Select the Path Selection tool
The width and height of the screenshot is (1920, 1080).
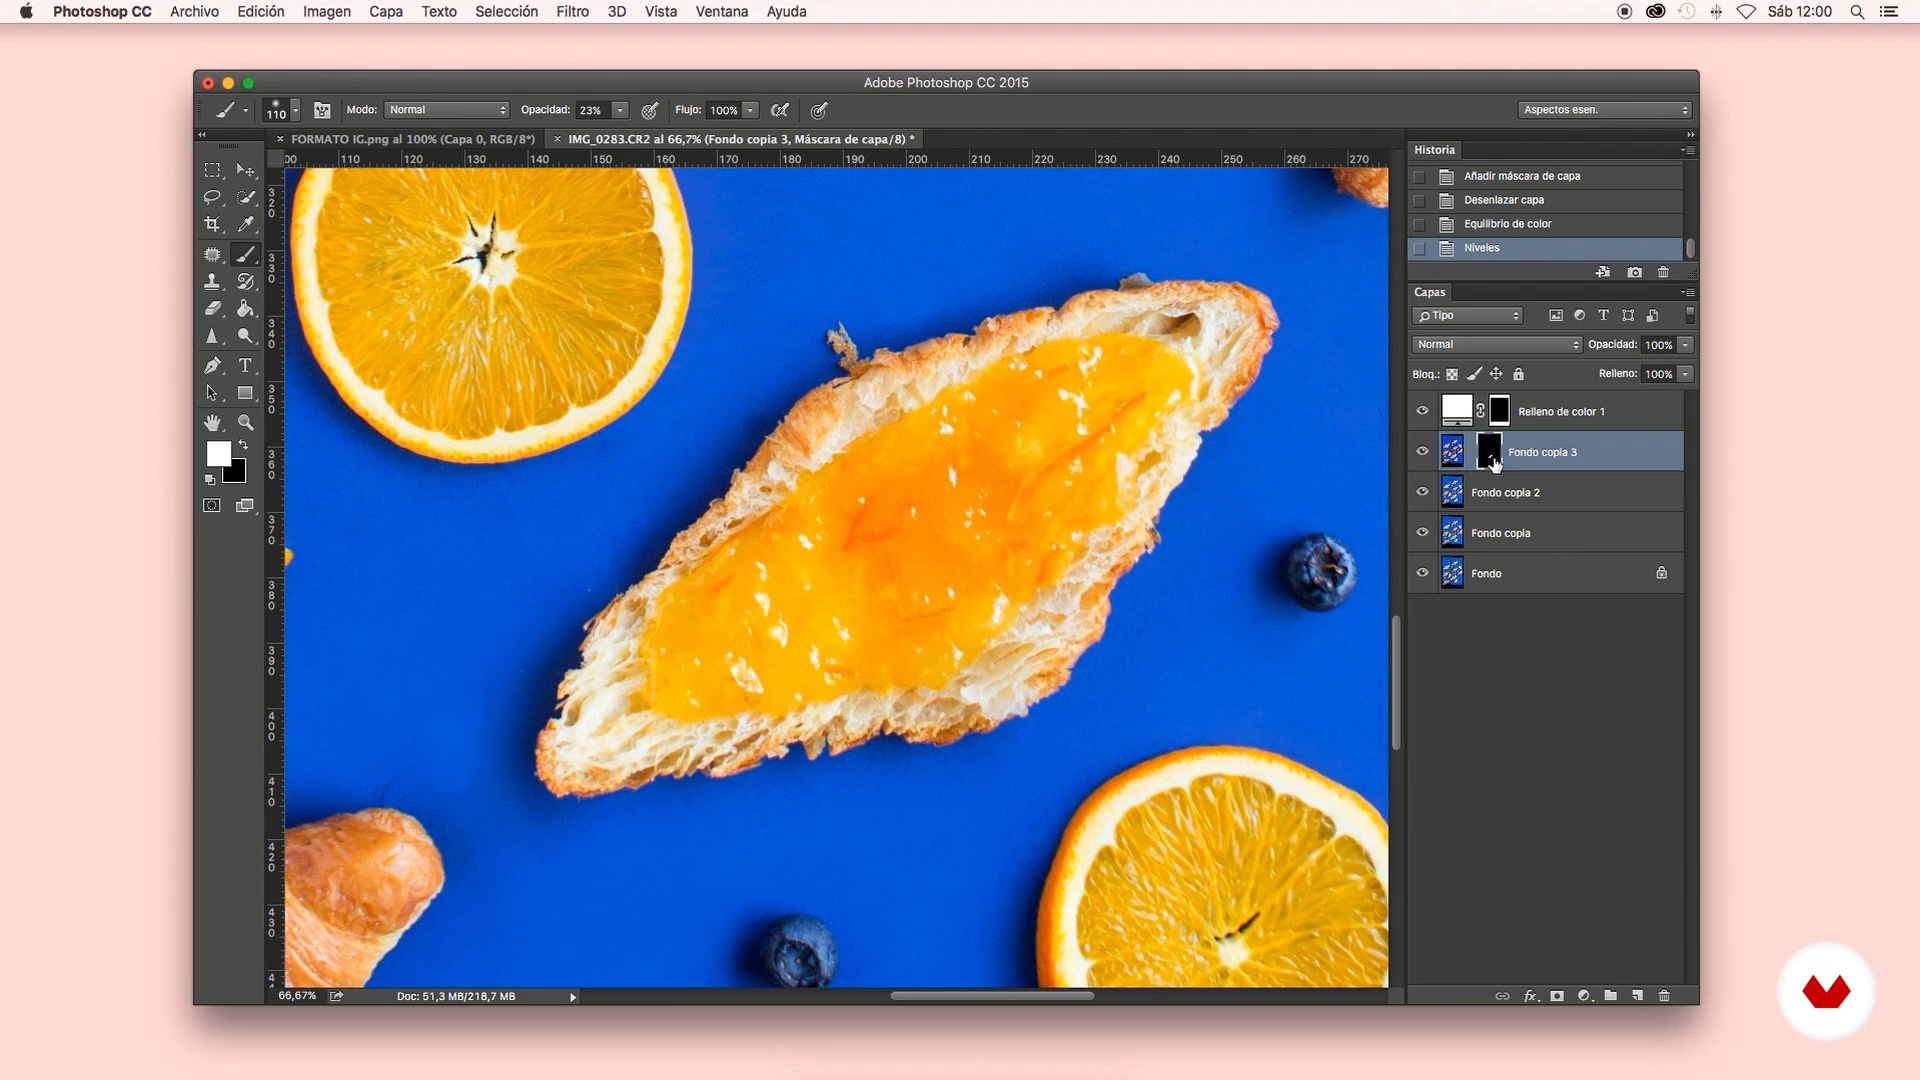click(212, 393)
